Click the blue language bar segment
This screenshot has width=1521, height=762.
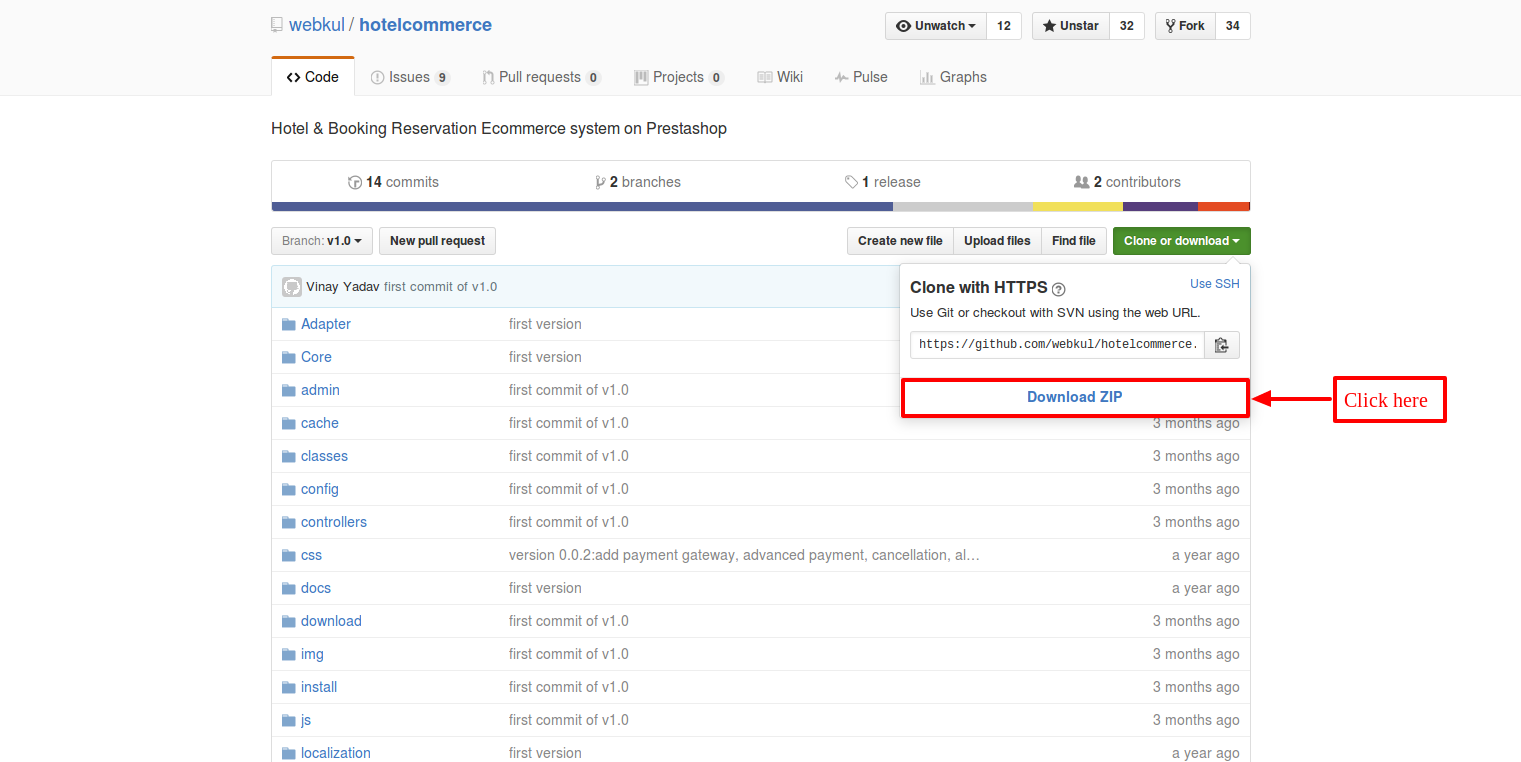582,207
